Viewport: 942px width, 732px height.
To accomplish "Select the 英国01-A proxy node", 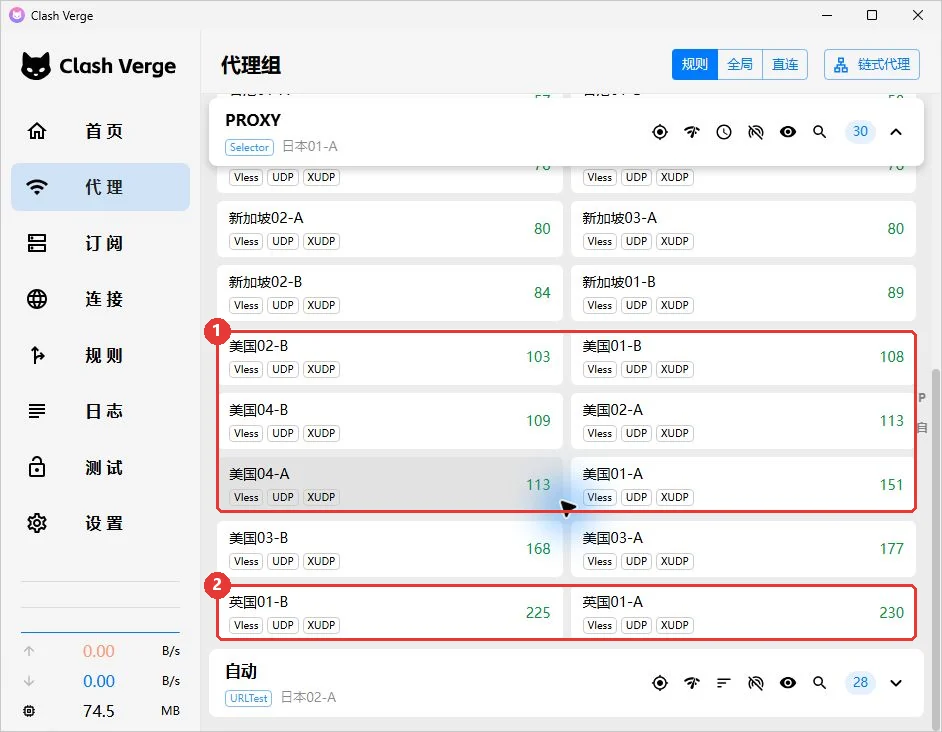I will point(743,613).
